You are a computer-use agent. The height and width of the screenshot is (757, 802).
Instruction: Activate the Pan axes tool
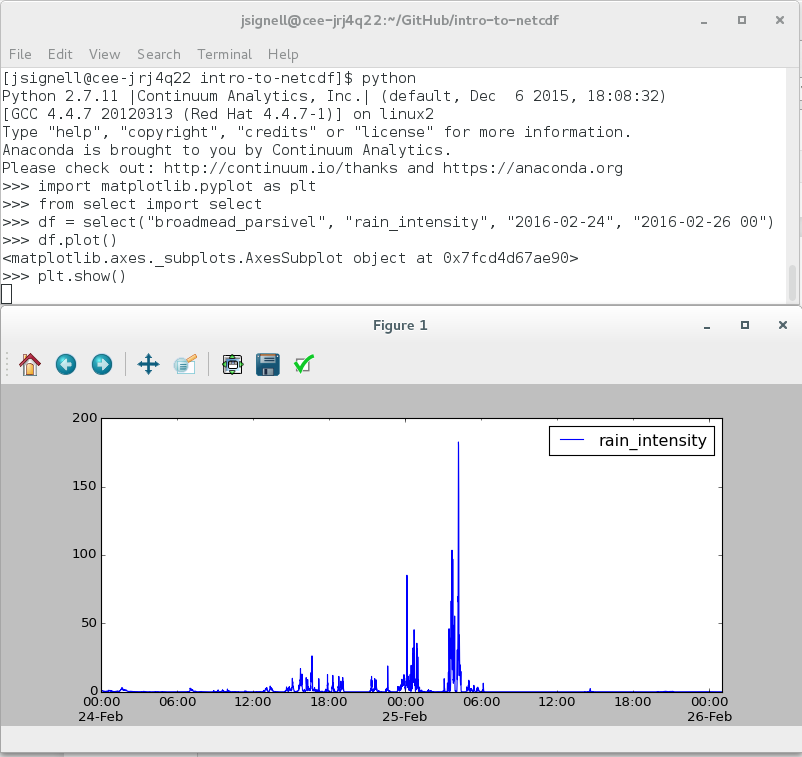[148, 365]
